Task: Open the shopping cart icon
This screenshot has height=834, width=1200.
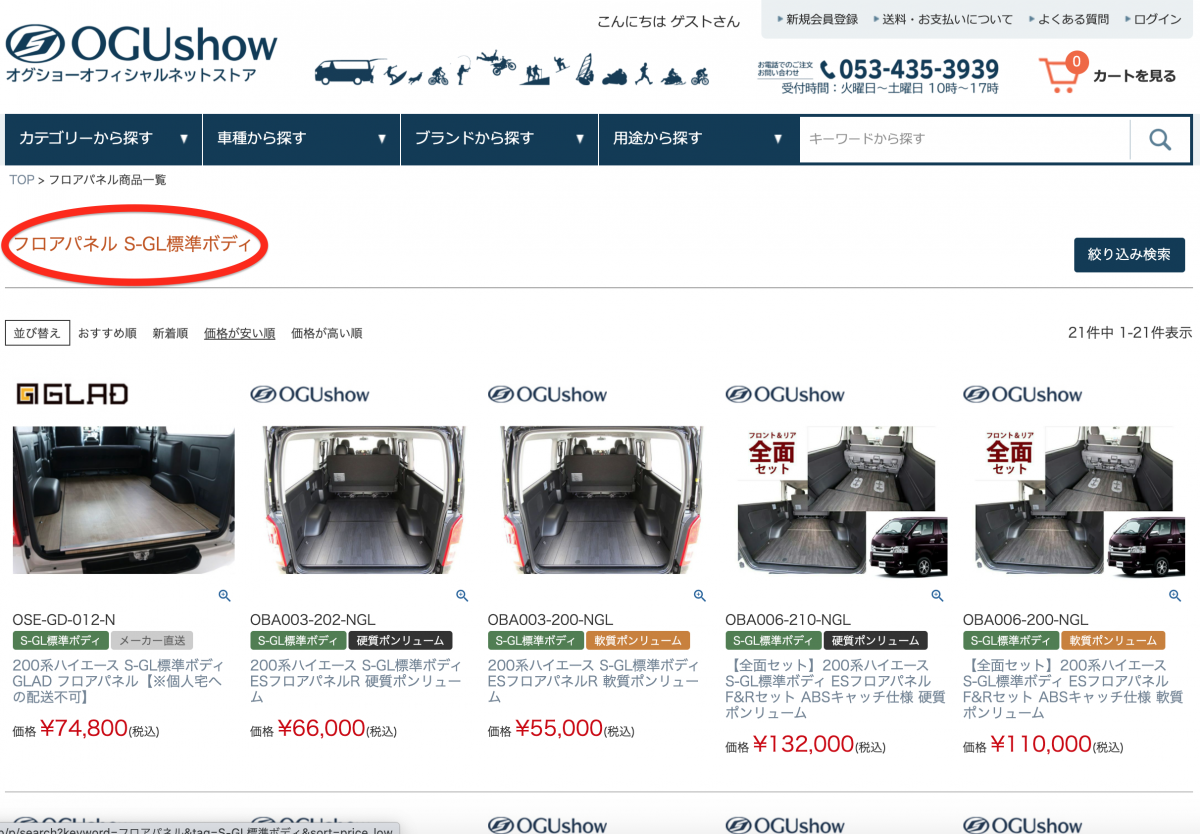Action: pyautogui.click(x=1063, y=73)
